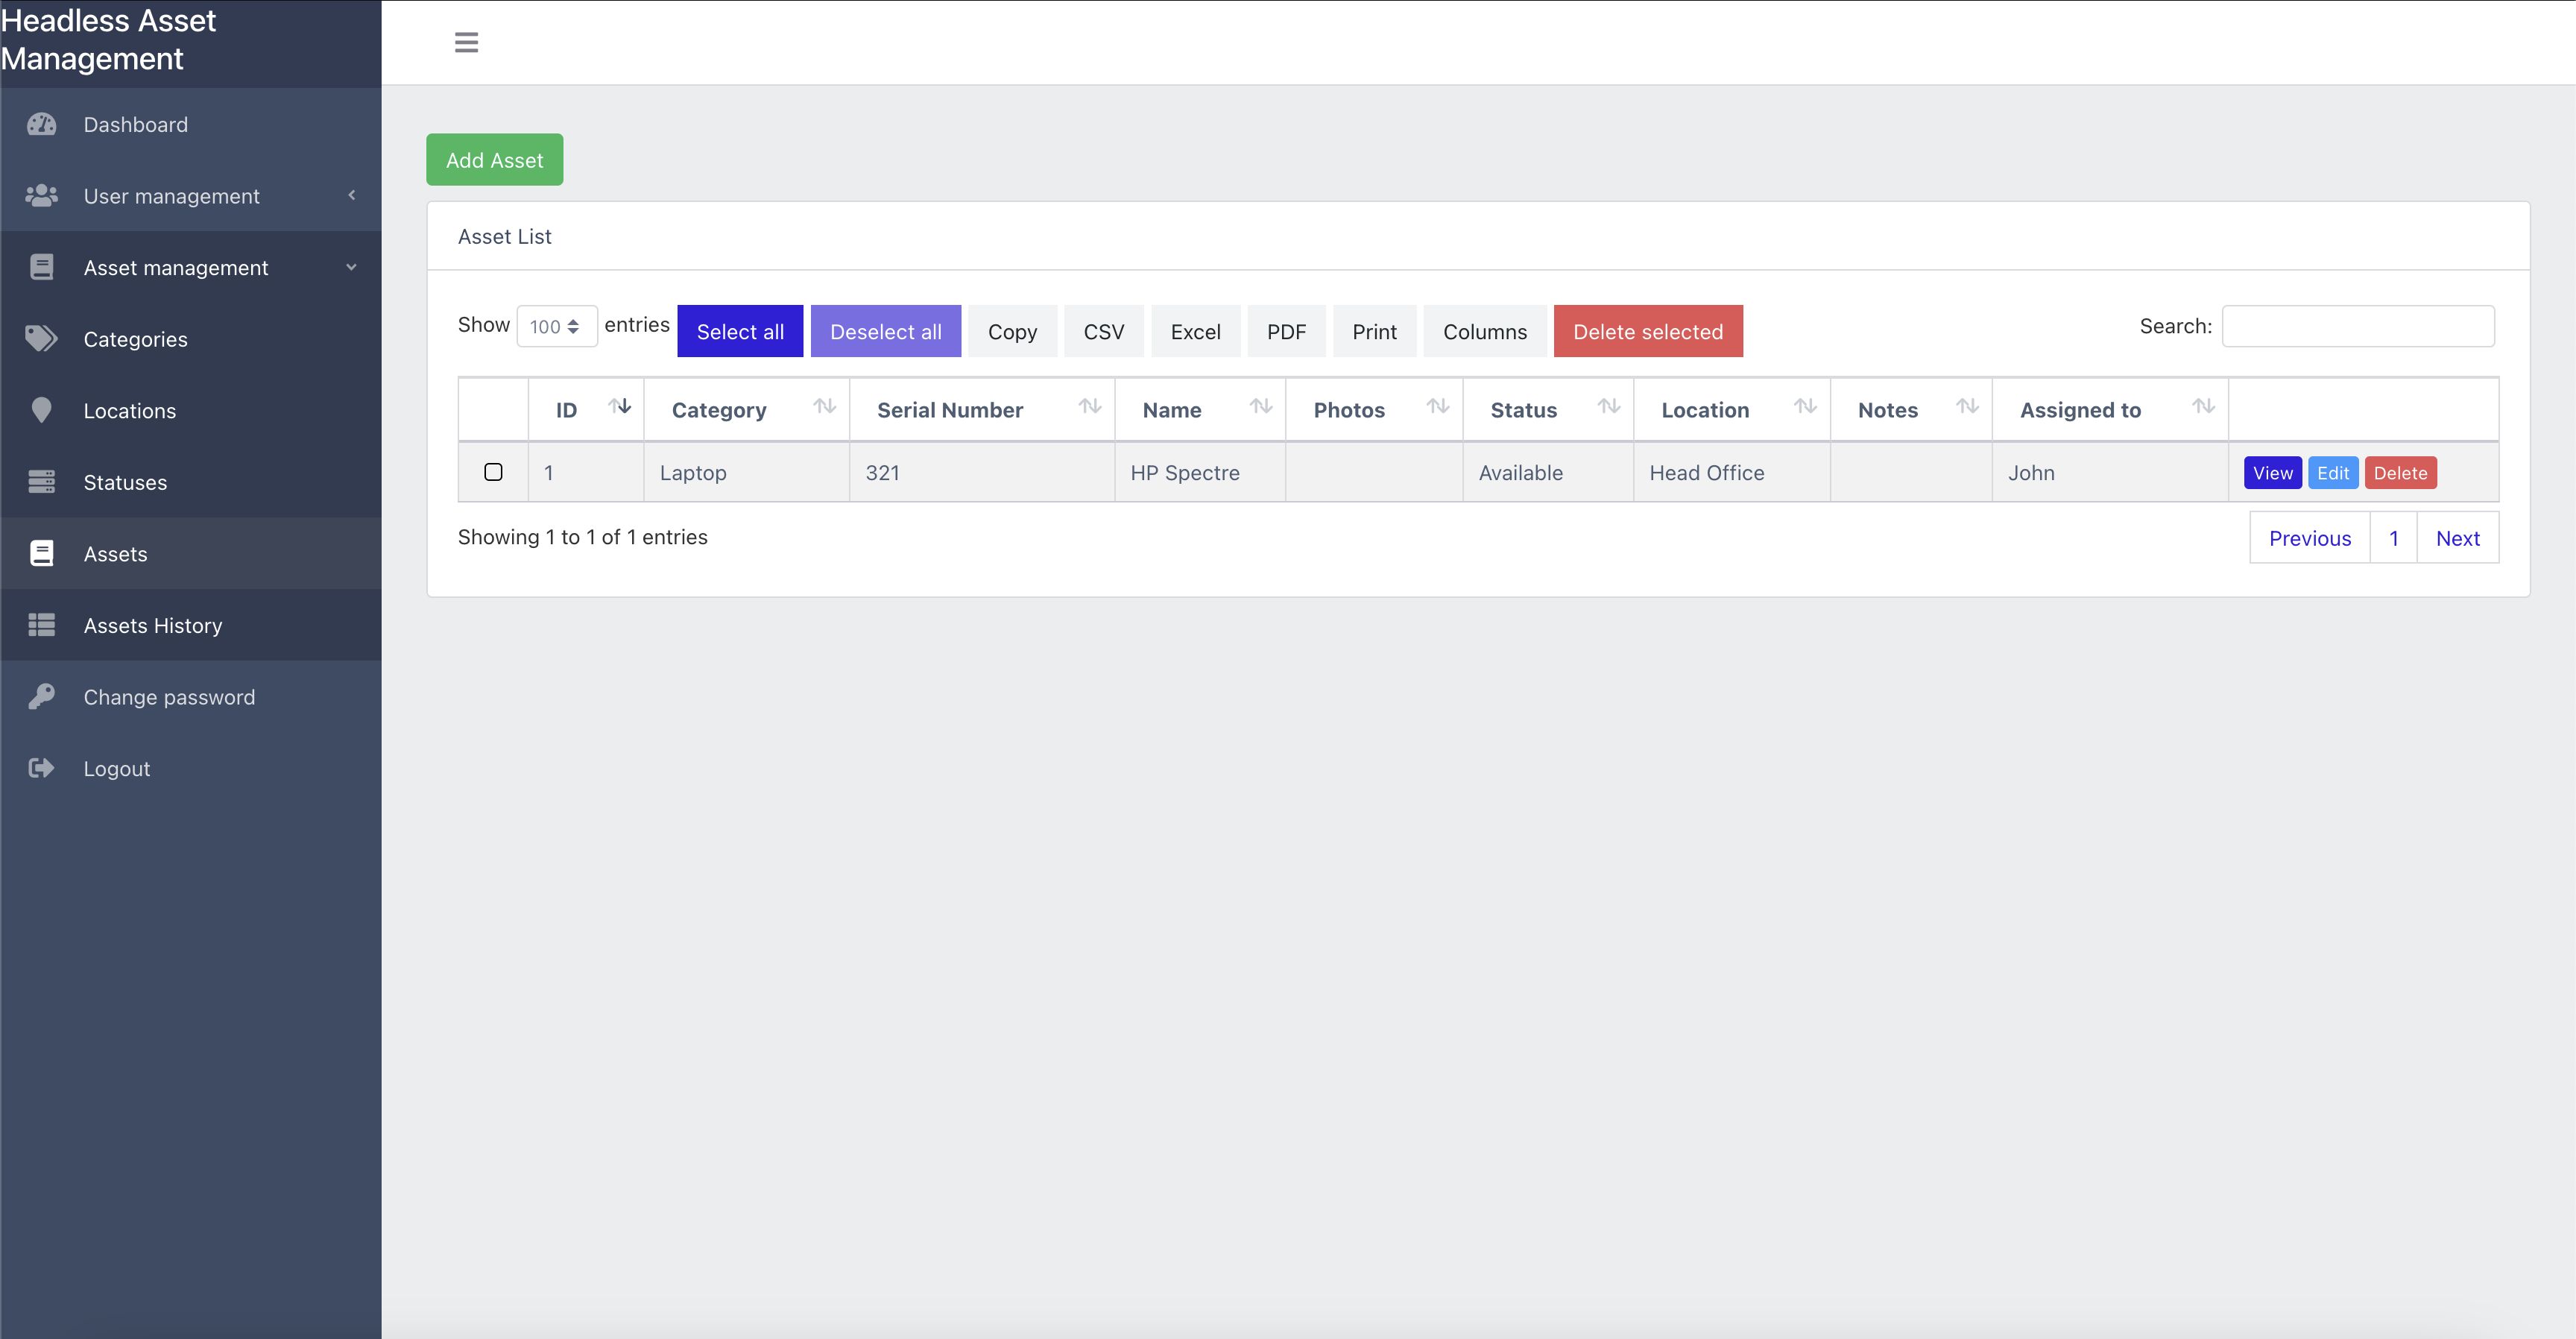The height and width of the screenshot is (1339, 2576).
Task: Click the Dashboard gauge icon
Action: (41, 124)
